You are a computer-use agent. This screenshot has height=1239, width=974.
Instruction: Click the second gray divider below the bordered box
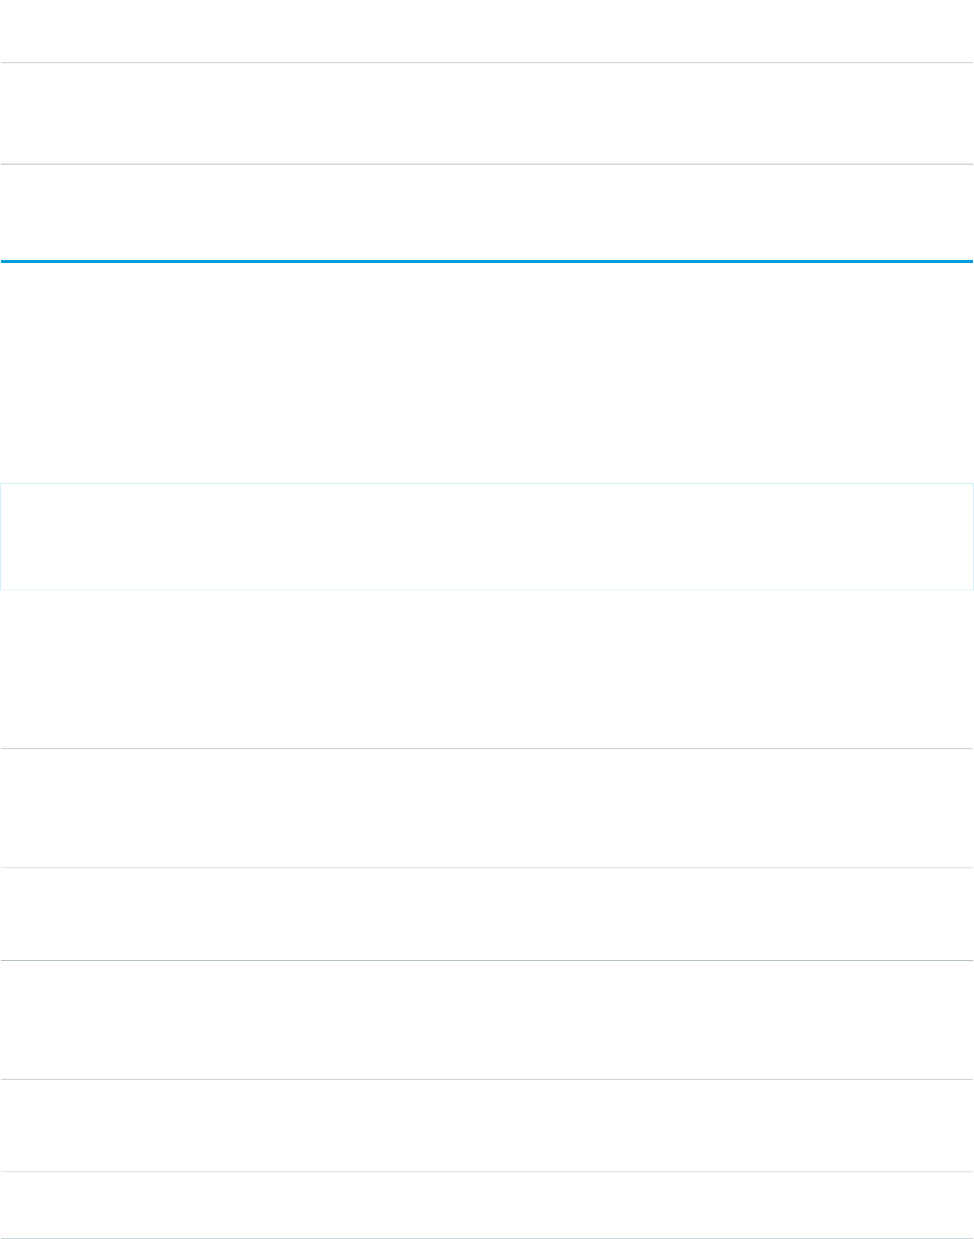click(x=487, y=867)
